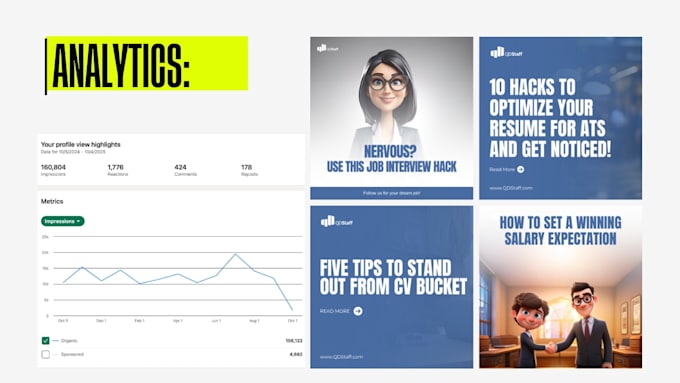Click the Sponsored total 4,682 value
The height and width of the screenshot is (383, 680).
point(296,354)
